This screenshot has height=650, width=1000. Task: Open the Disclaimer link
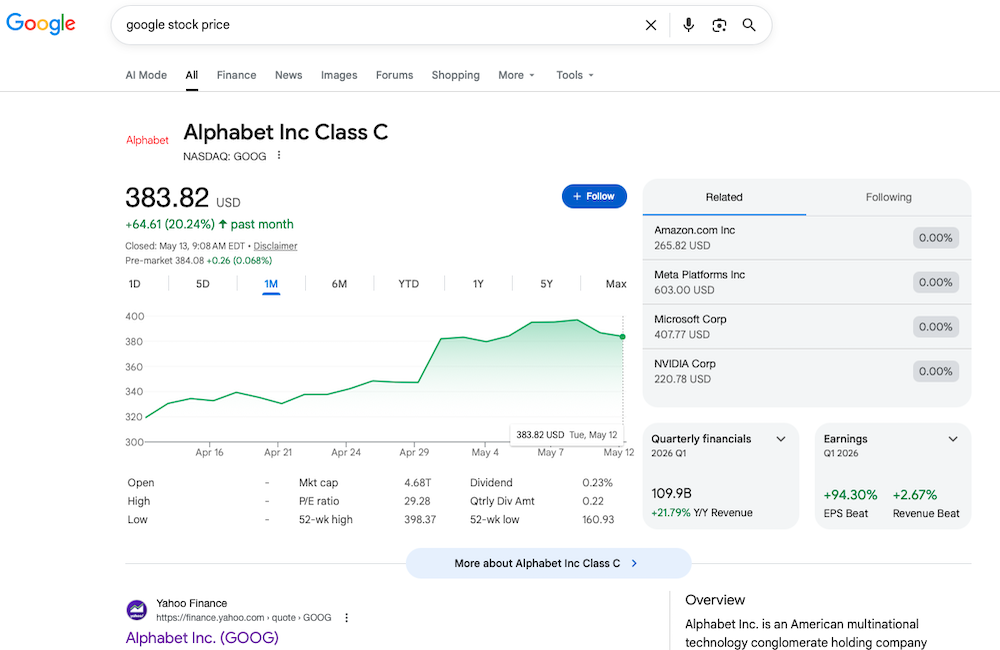(276, 246)
